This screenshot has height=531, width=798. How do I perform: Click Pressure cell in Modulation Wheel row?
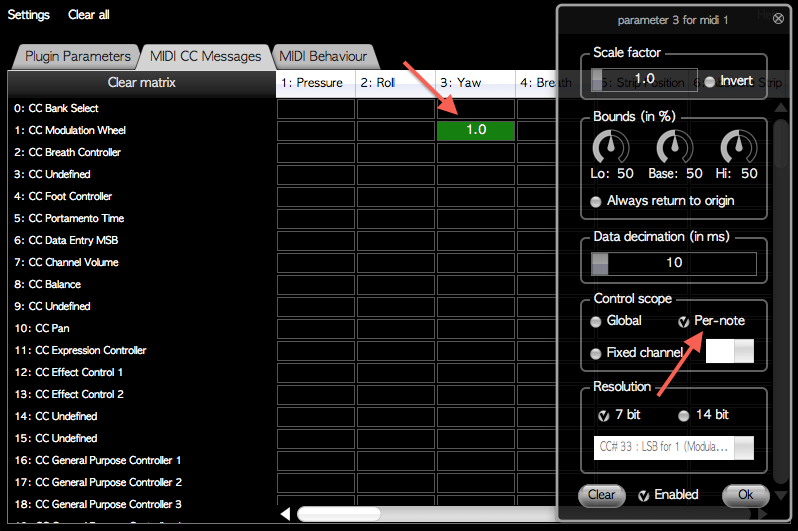coord(316,130)
